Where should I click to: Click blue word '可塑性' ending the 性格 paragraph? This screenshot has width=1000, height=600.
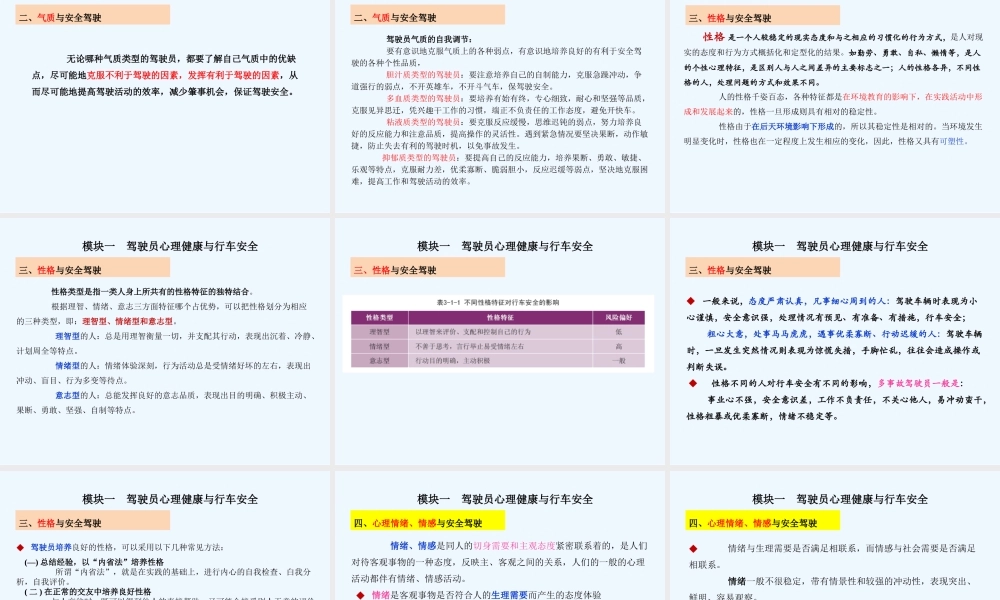click(952, 141)
